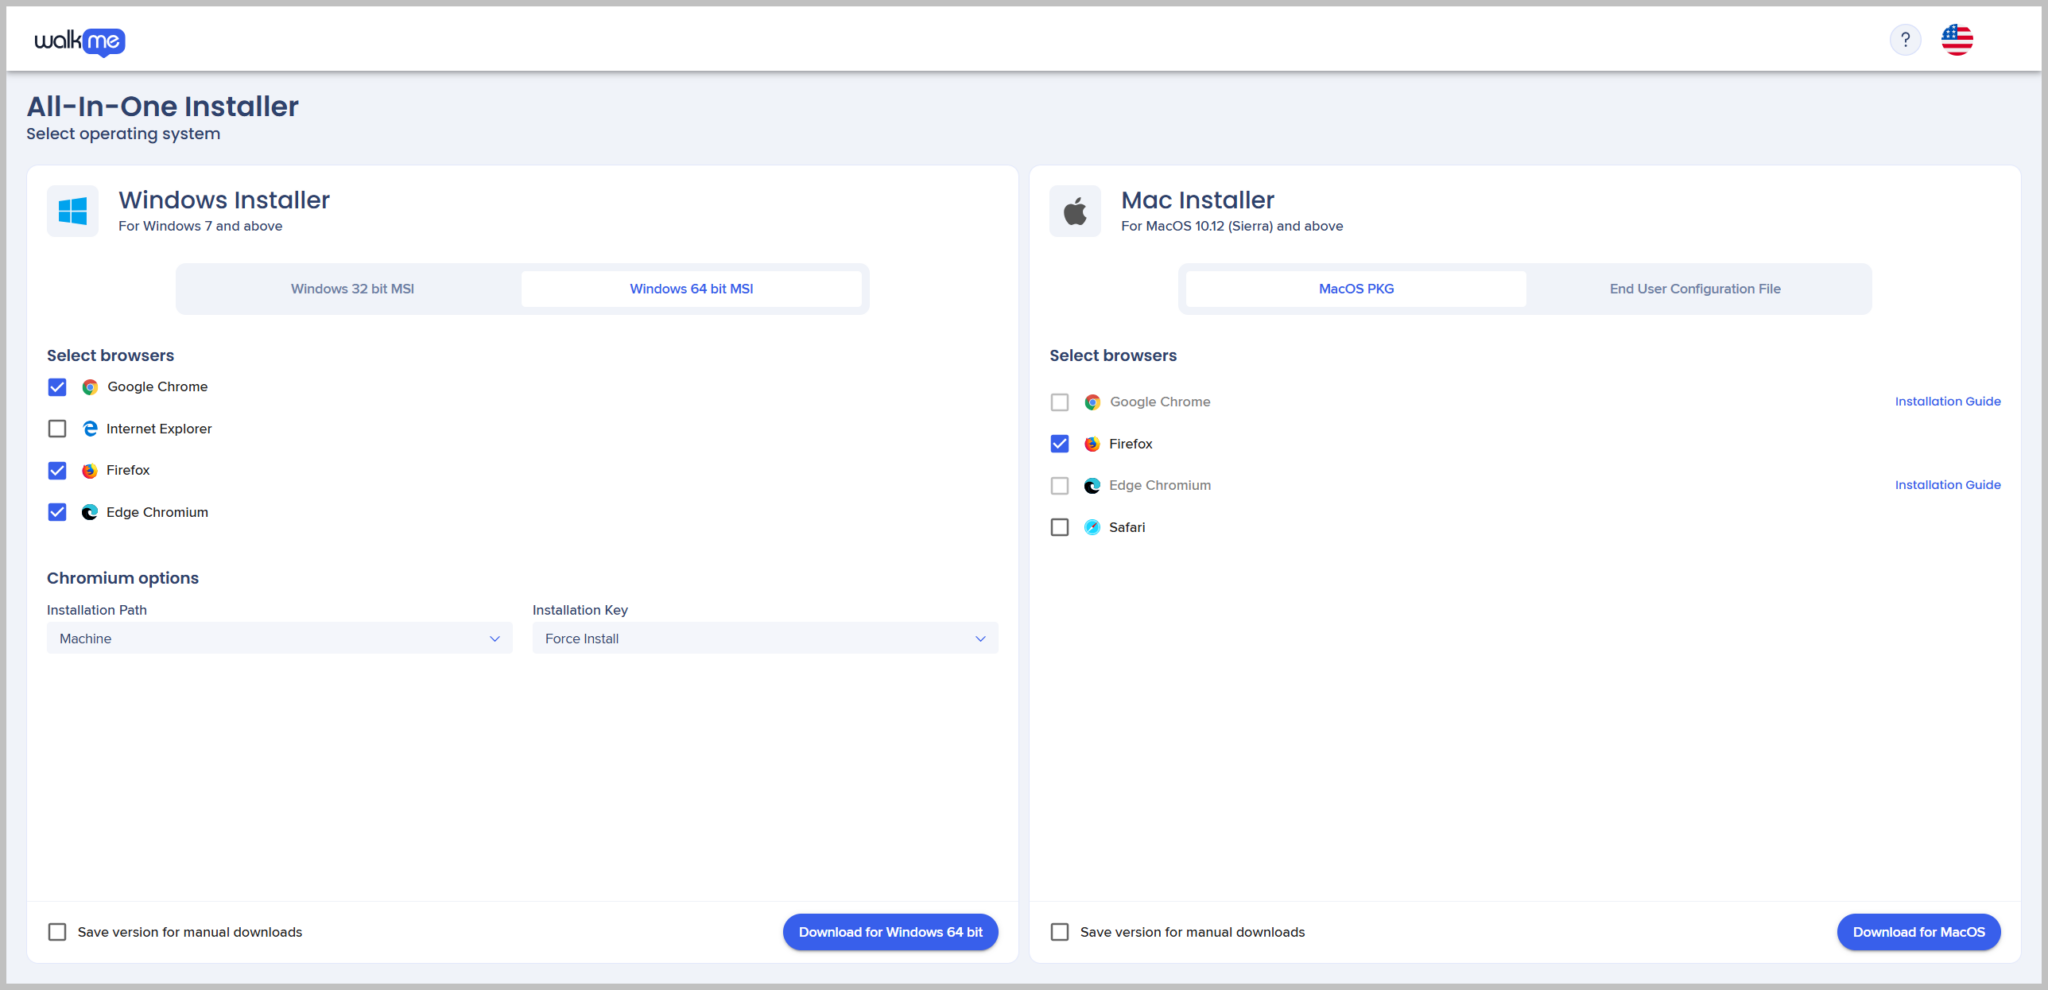Check Safari in Mac browser list
This screenshot has width=2048, height=990.
[x=1059, y=527]
